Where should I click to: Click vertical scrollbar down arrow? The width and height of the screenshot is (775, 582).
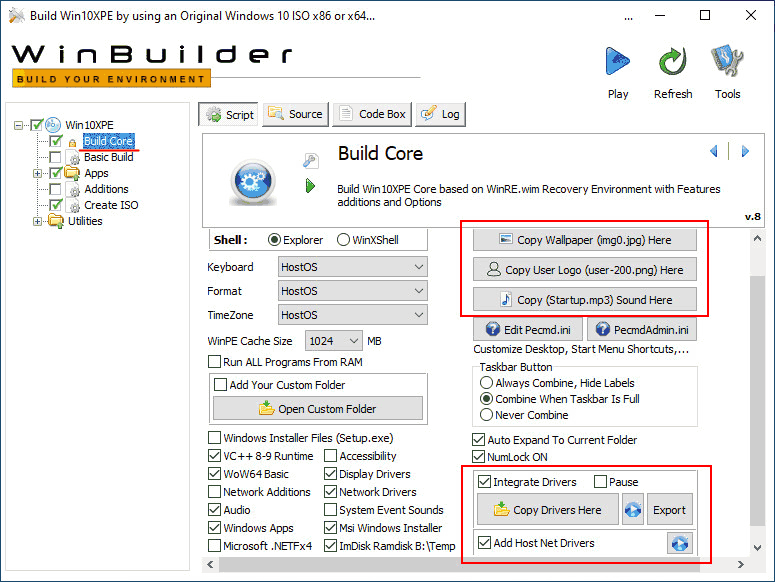click(x=757, y=547)
